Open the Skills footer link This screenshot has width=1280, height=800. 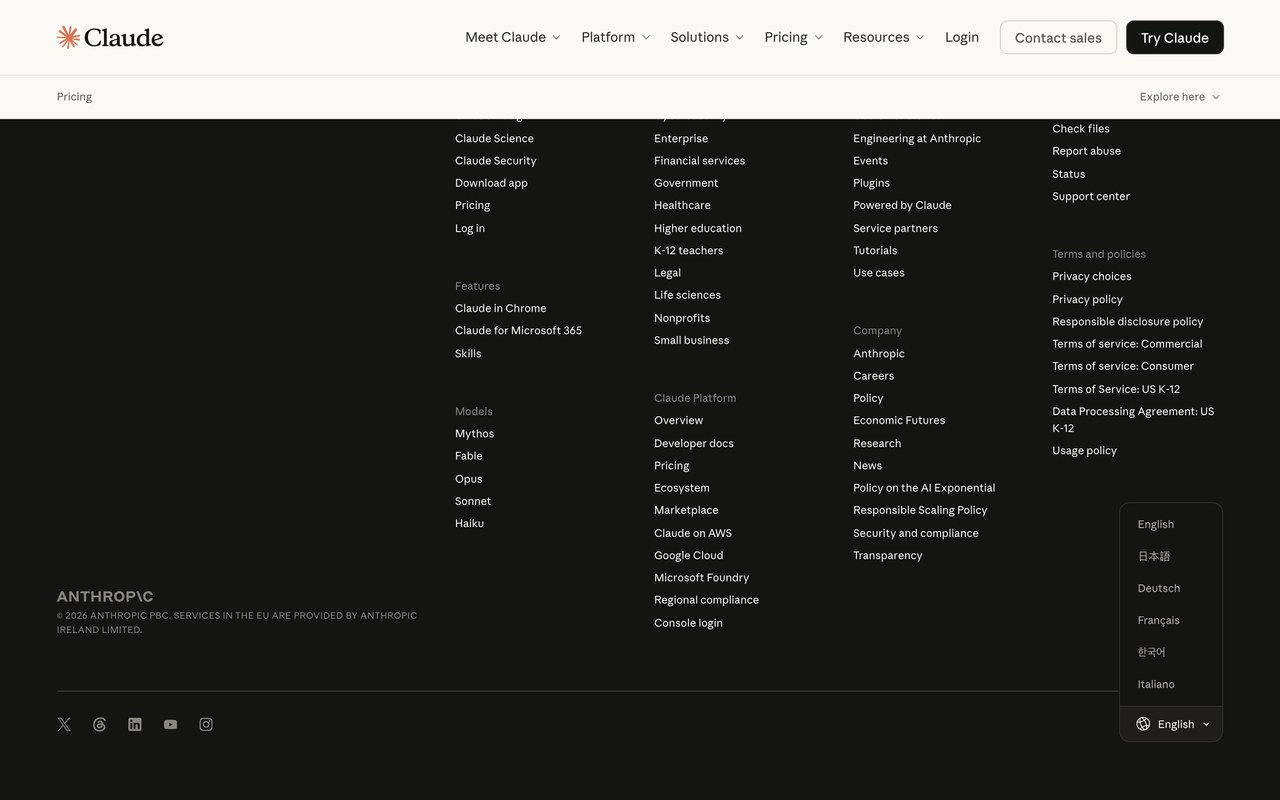(468, 353)
